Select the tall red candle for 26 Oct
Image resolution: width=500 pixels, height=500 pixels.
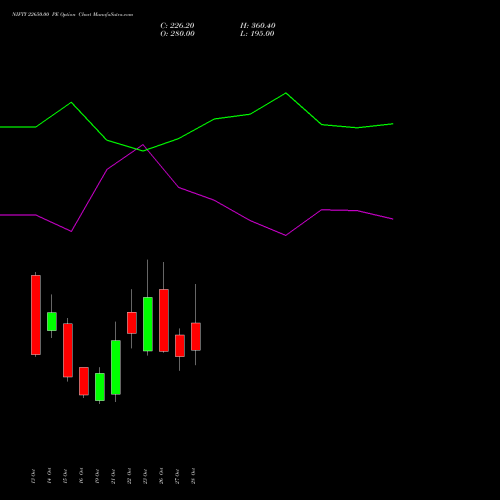coord(164,320)
